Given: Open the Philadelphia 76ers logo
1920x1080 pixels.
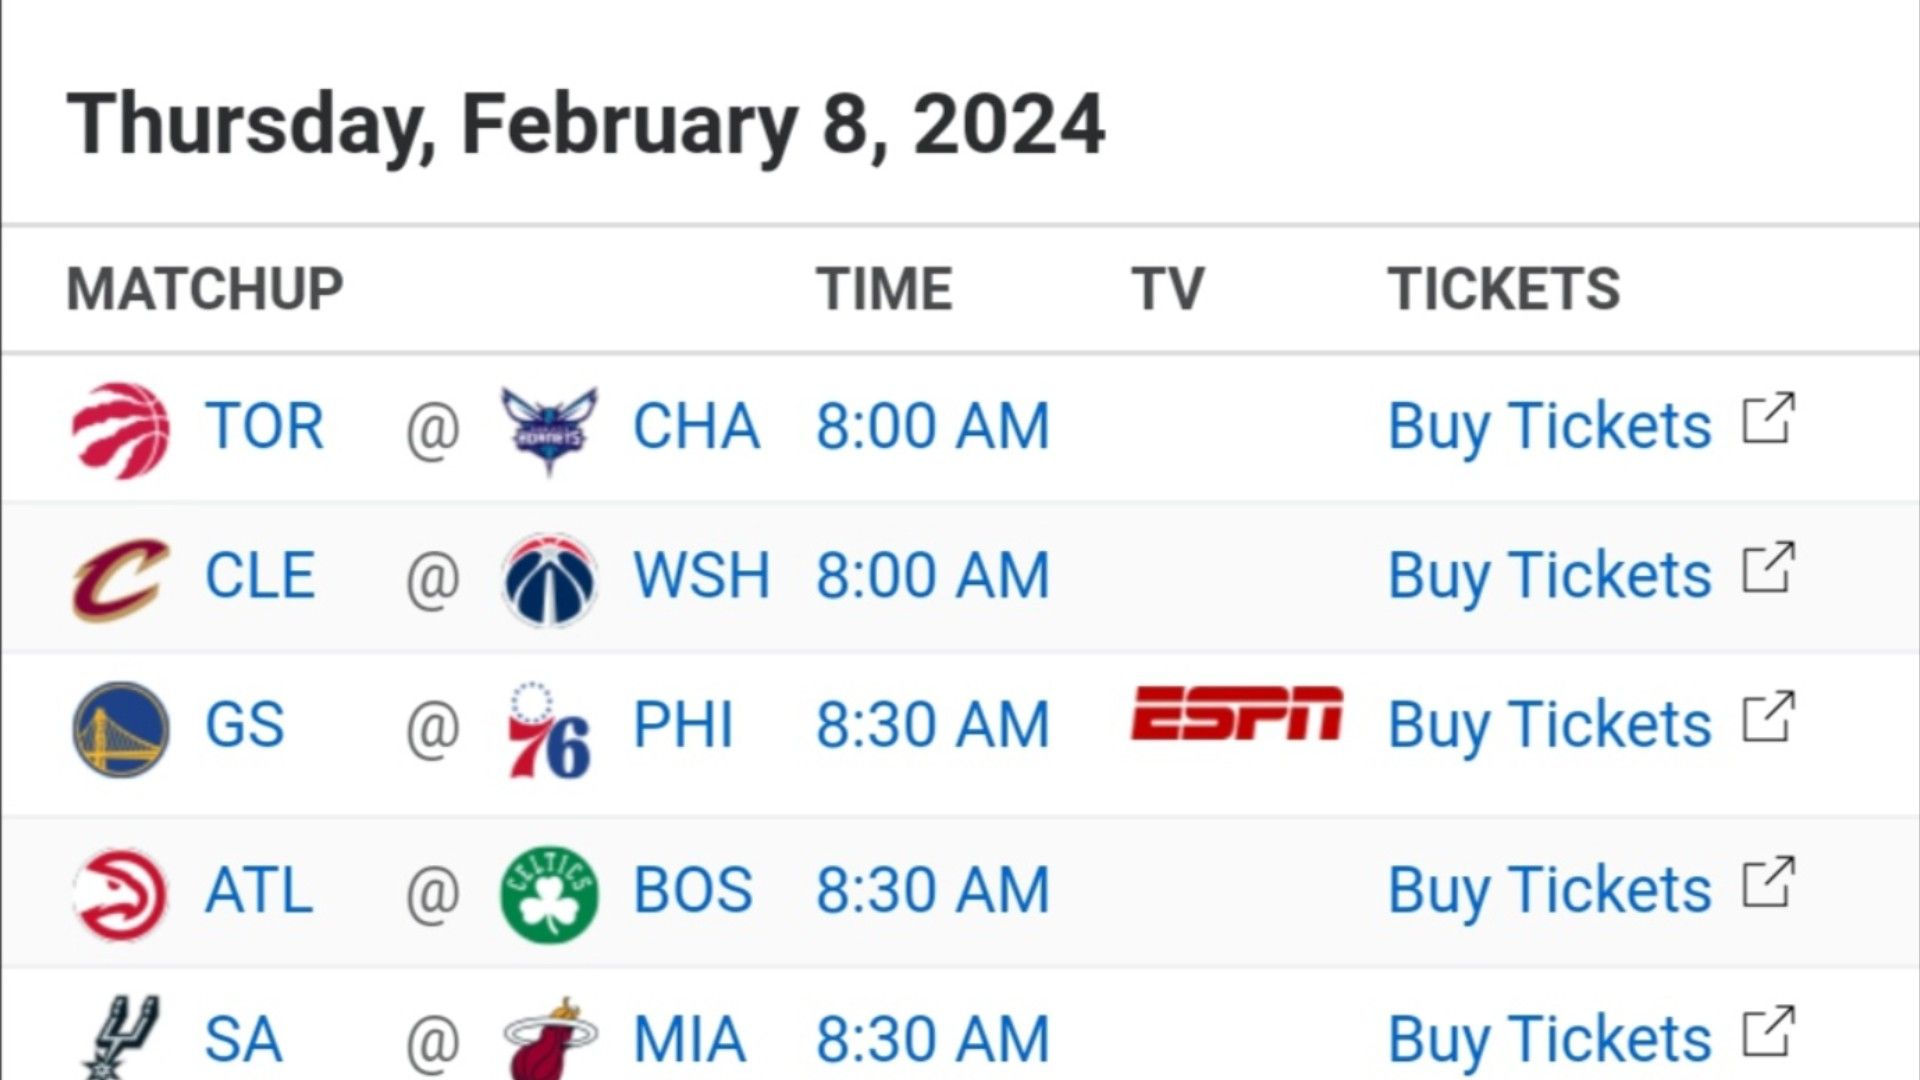Looking at the screenshot, I should click(549, 730).
